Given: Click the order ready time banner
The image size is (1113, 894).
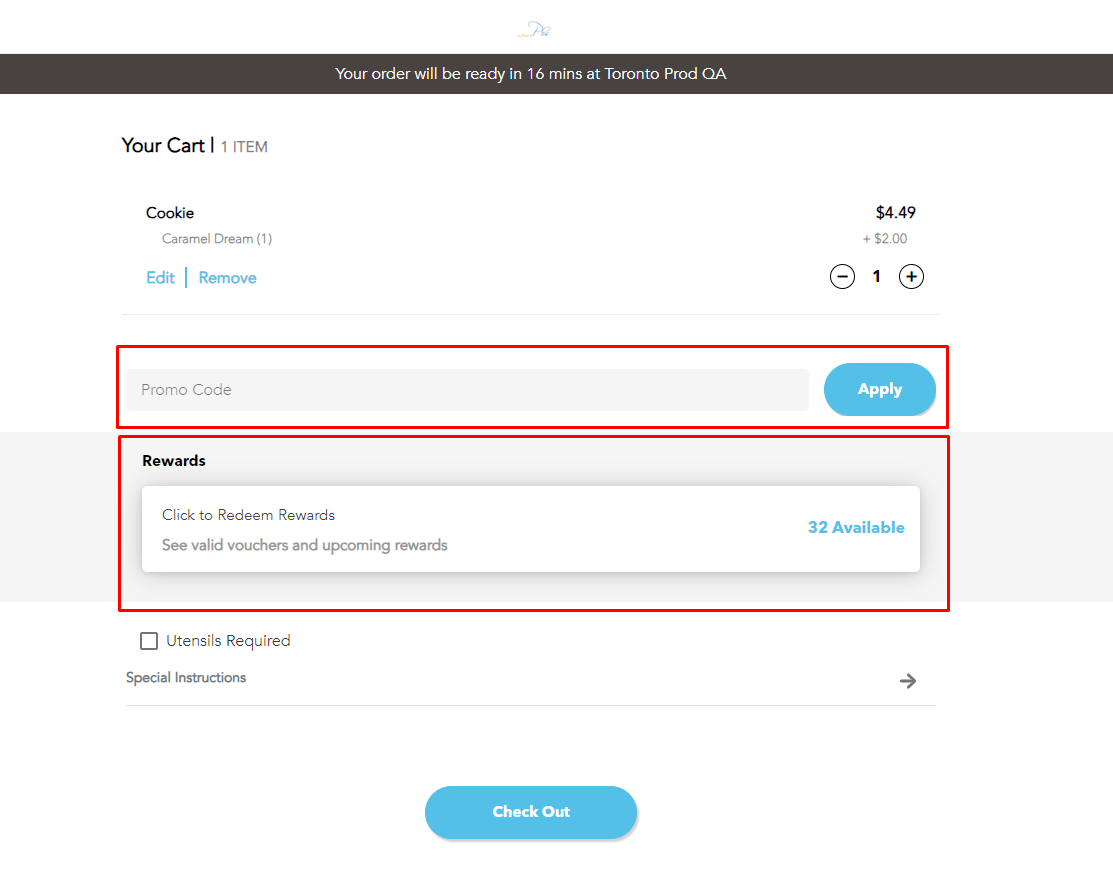Looking at the screenshot, I should click(531, 73).
